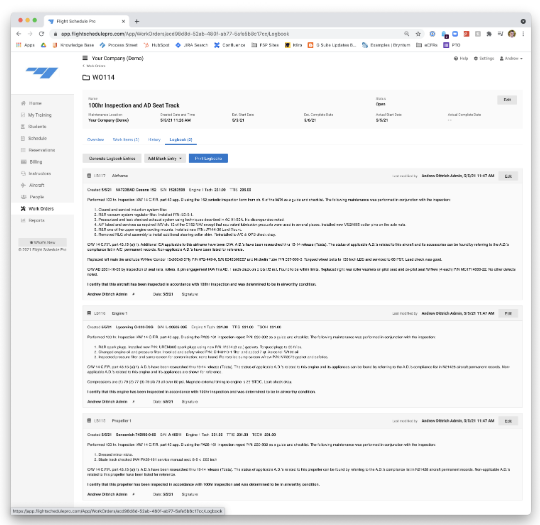Open Work Orders in the sidebar
The height and width of the screenshot is (525, 540).
pyautogui.click(x=37, y=208)
